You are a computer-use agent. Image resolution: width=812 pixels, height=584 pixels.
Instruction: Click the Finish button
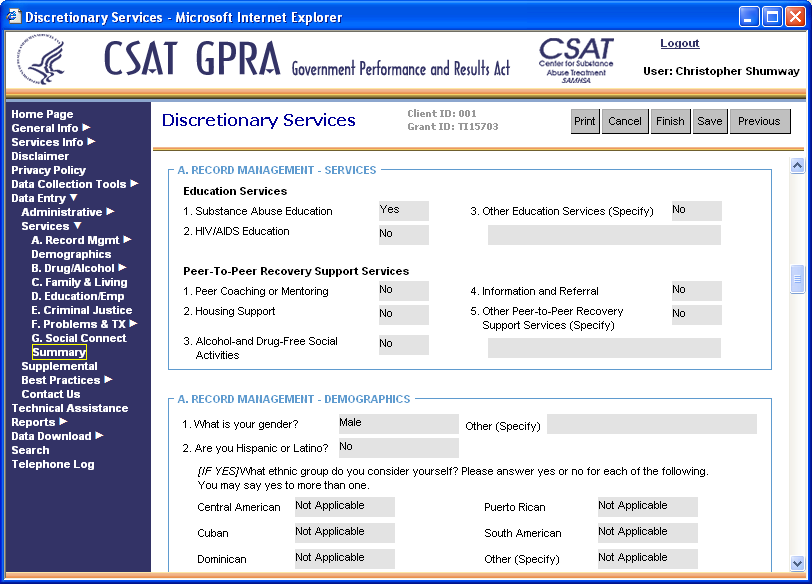click(x=670, y=121)
